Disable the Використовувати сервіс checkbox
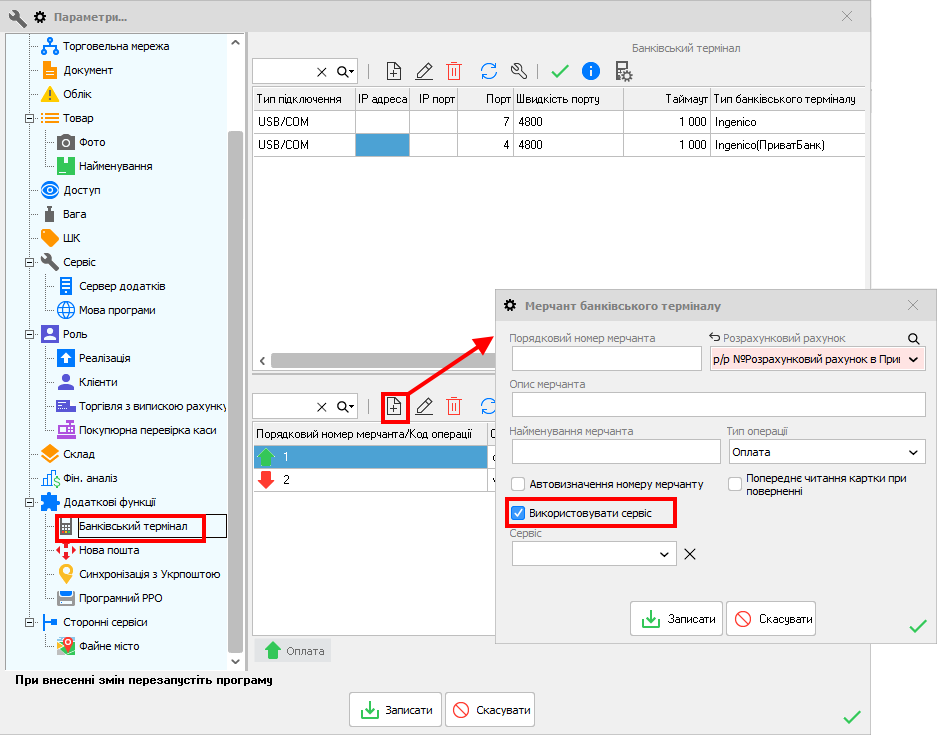937x735 pixels. 518,513
